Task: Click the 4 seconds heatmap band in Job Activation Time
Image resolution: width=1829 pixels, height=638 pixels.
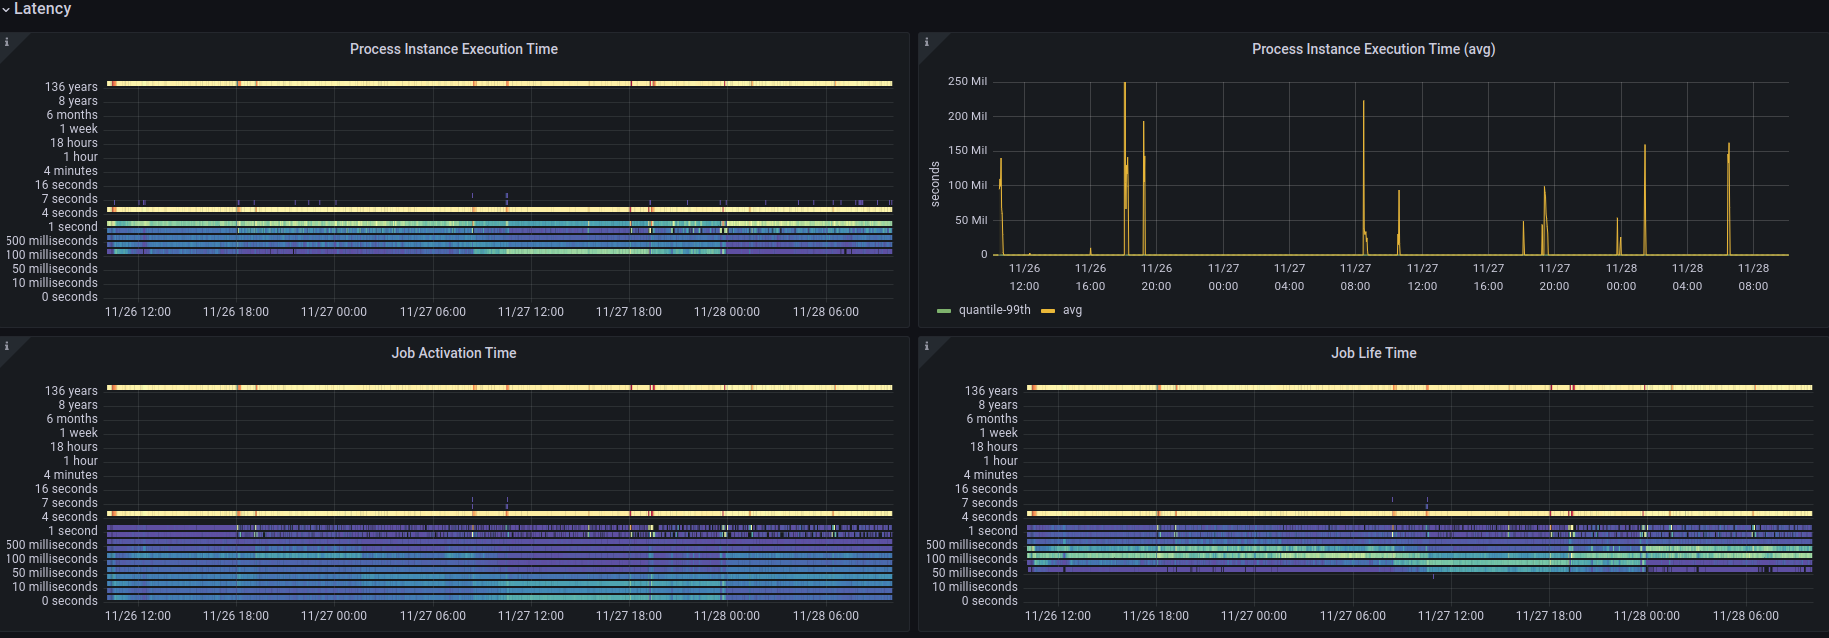Action: [500, 513]
